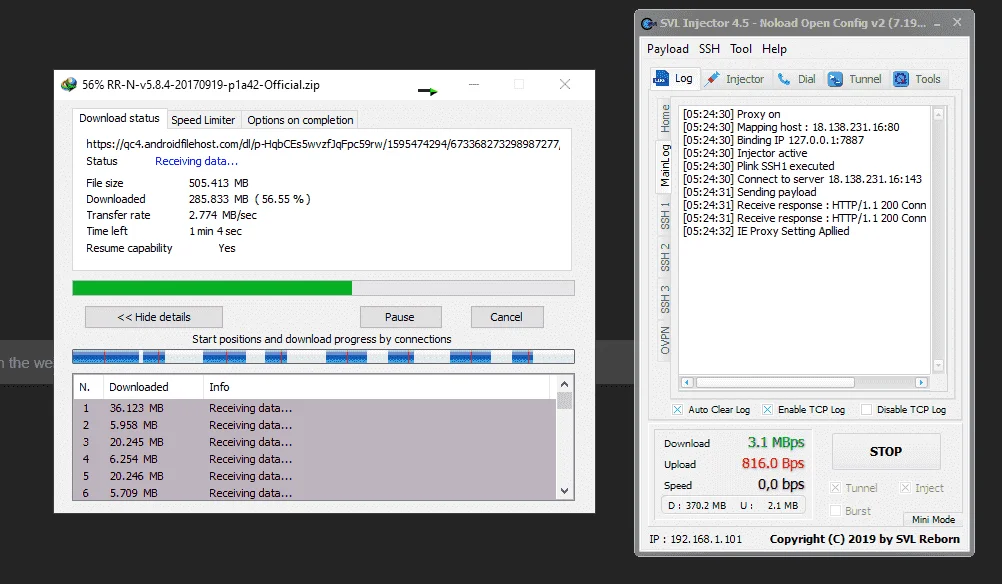Click the SVL Injector app icon in title bar
The image size is (1002, 584).
(649, 24)
